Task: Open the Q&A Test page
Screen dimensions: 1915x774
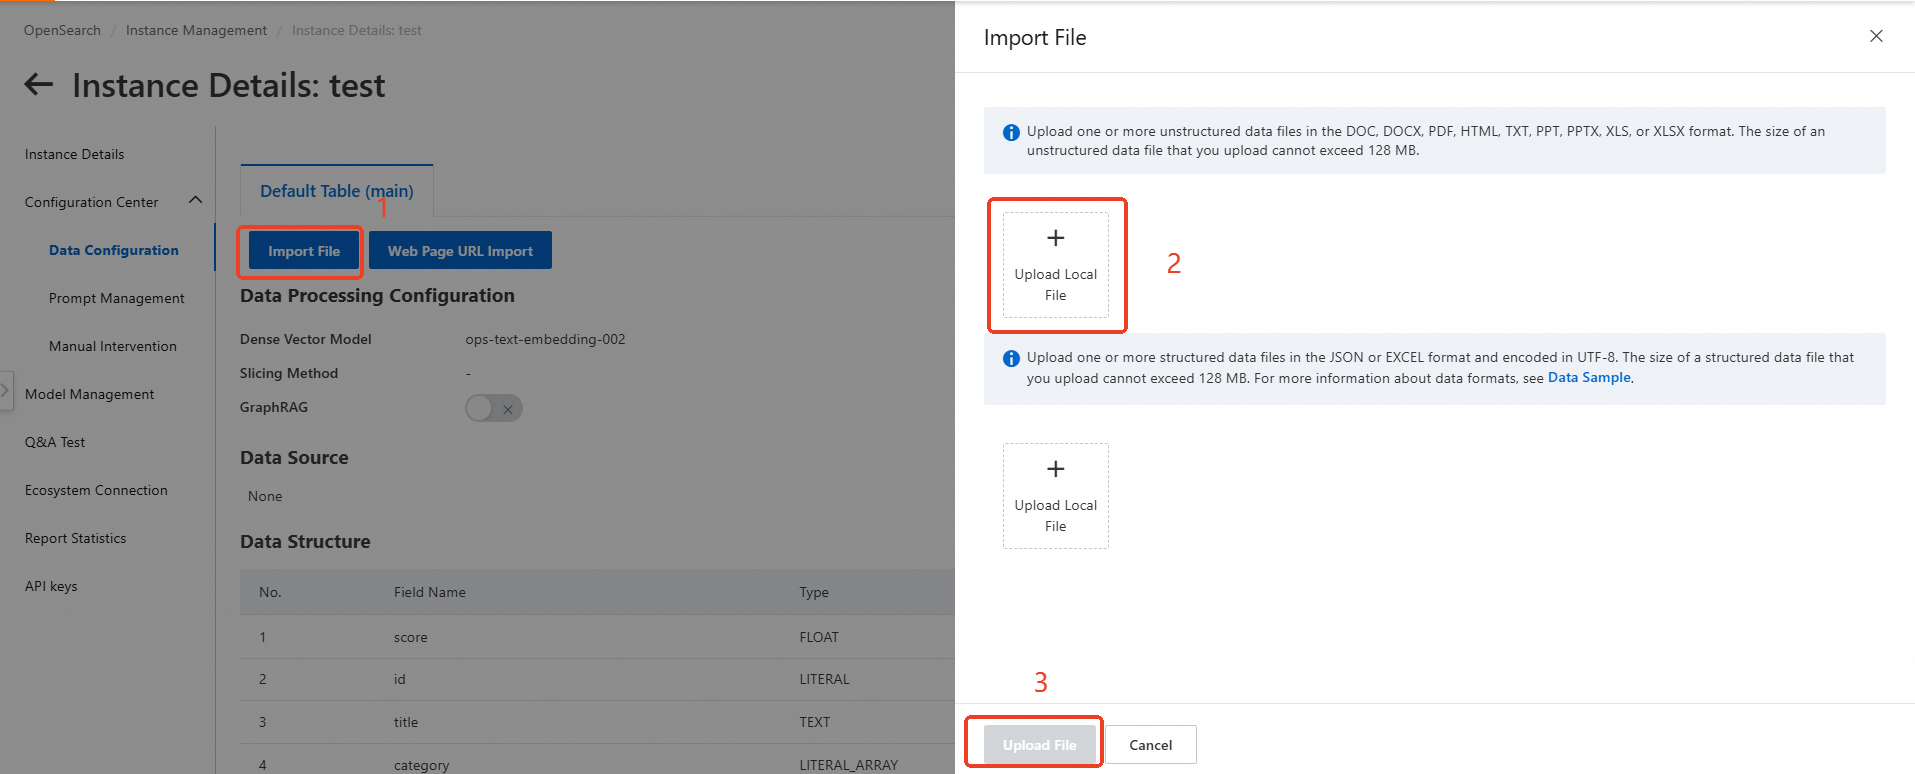Action: coord(55,442)
